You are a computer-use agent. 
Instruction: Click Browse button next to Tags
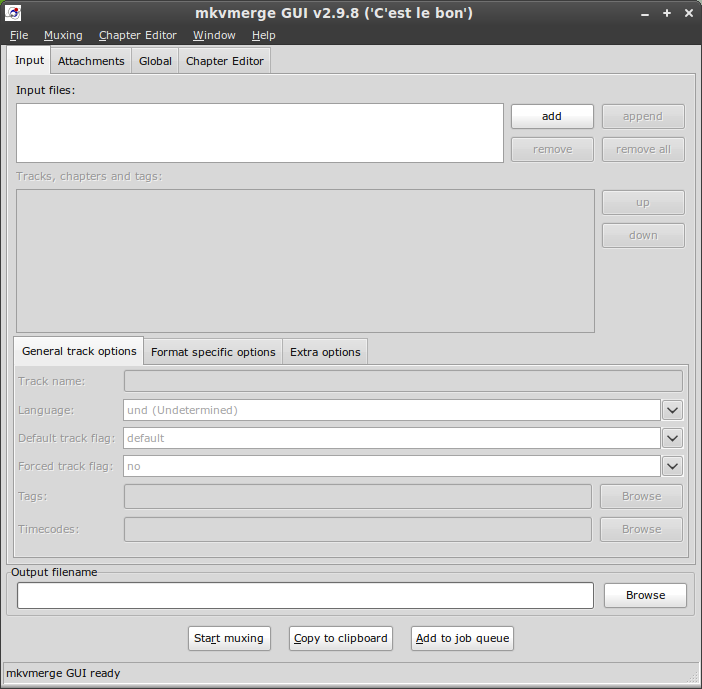pyautogui.click(x=641, y=496)
